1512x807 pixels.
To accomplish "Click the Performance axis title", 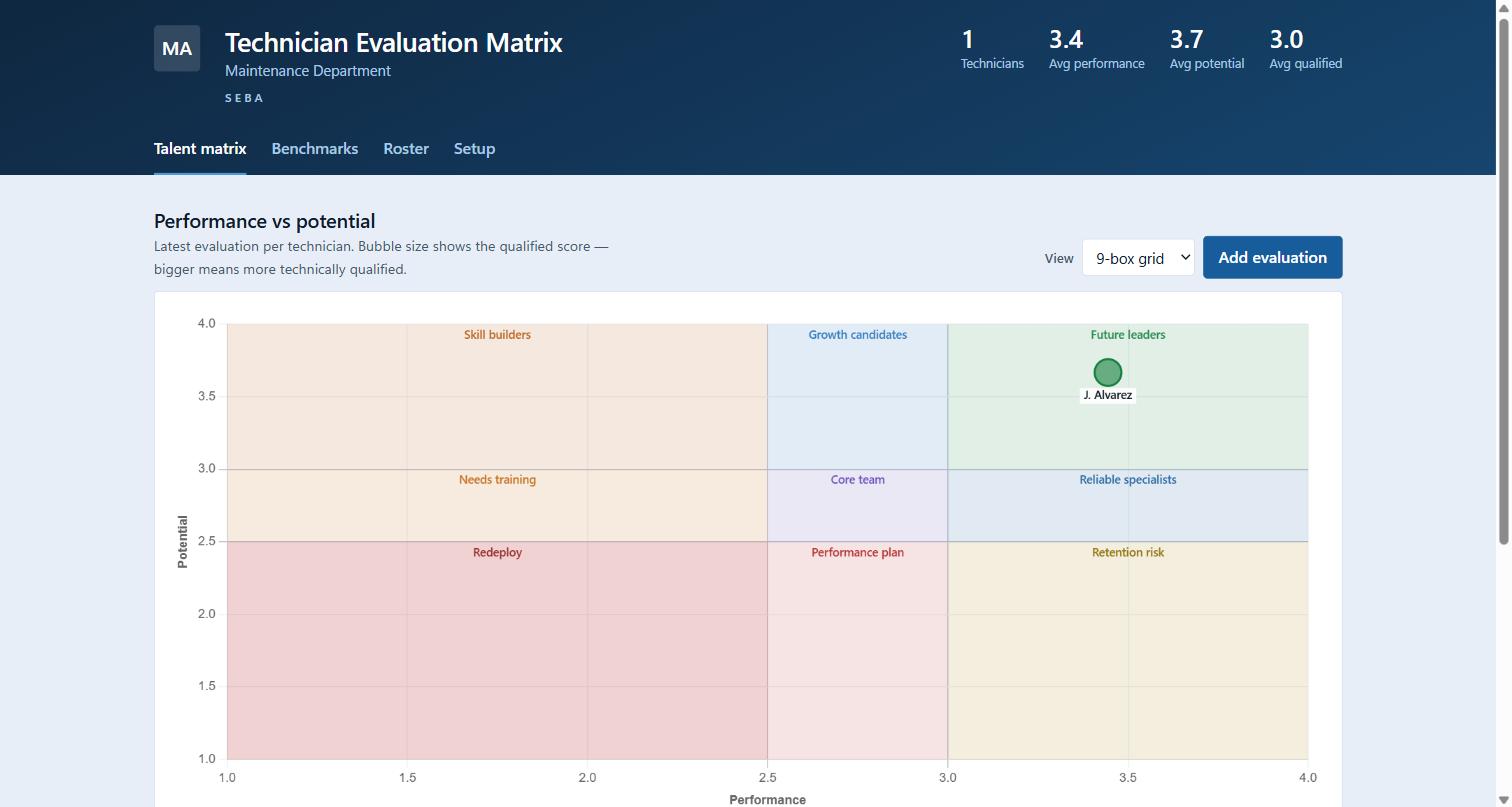I will click(x=767, y=799).
